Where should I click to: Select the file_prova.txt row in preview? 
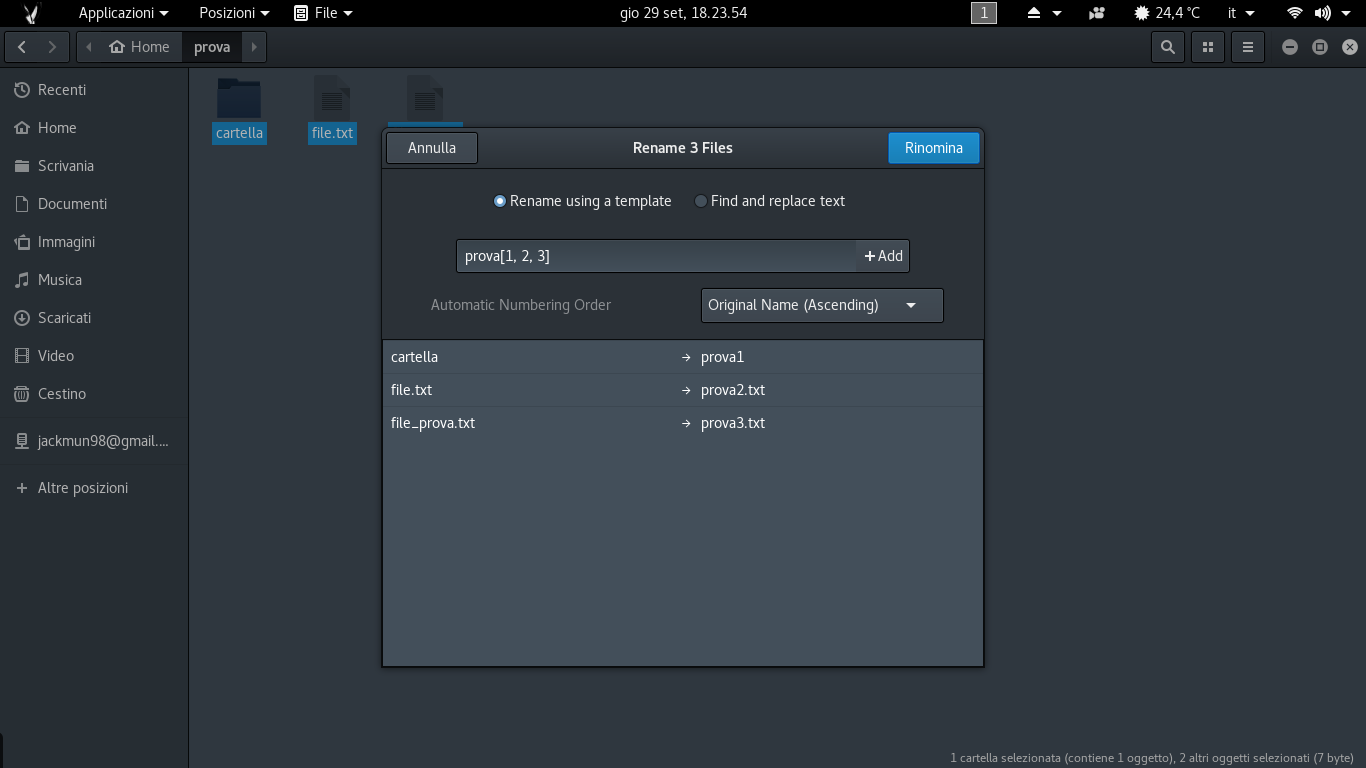(x=683, y=423)
